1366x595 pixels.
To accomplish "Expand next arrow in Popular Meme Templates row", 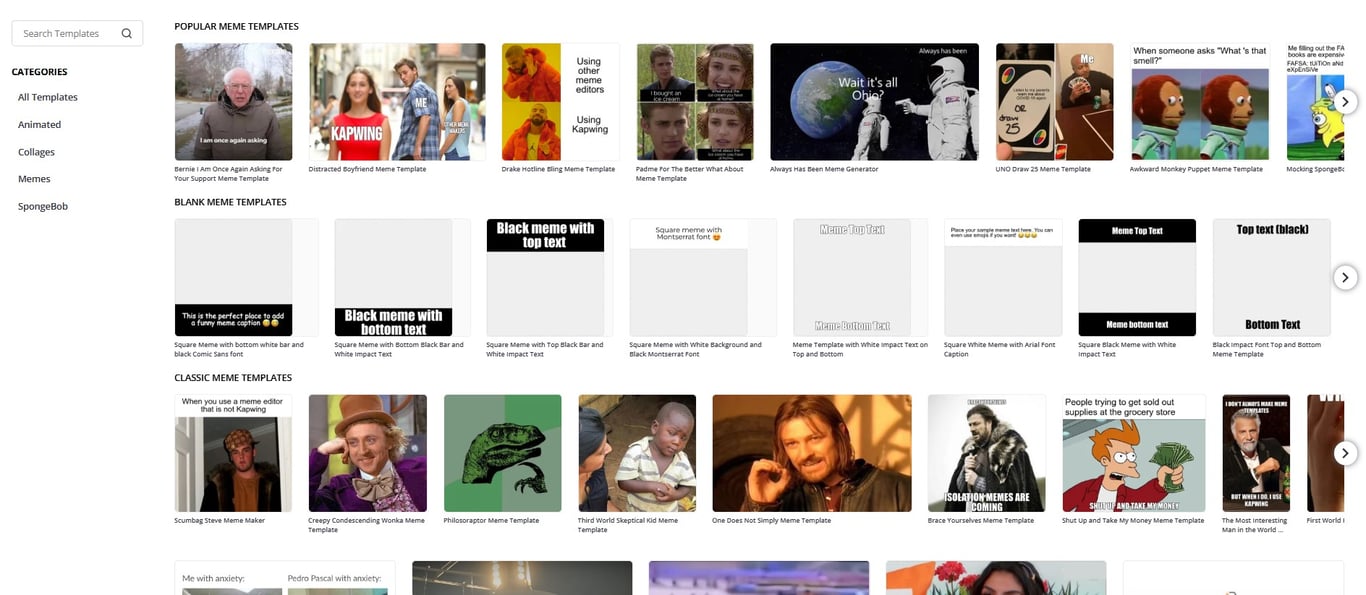I will pyautogui.click(x=1345, y=101).
